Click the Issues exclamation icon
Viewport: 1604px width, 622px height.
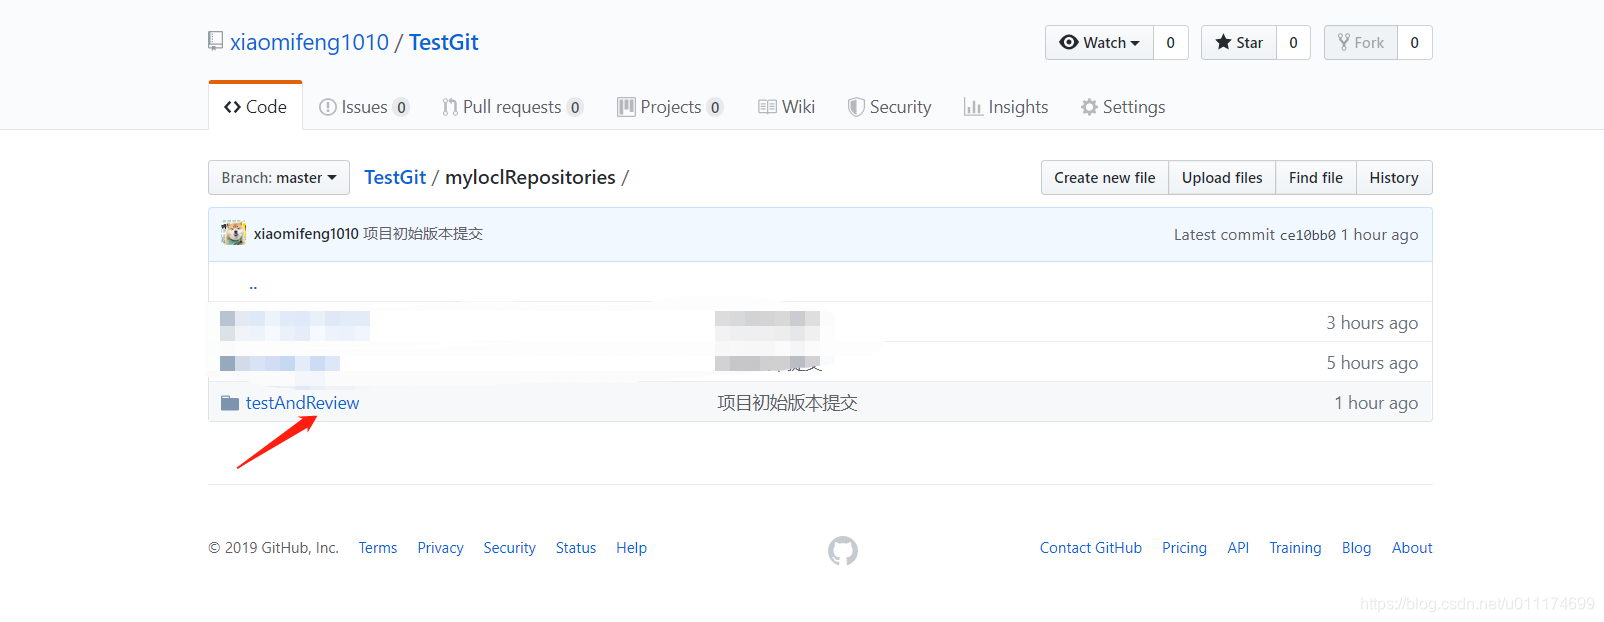coord(327,107)
